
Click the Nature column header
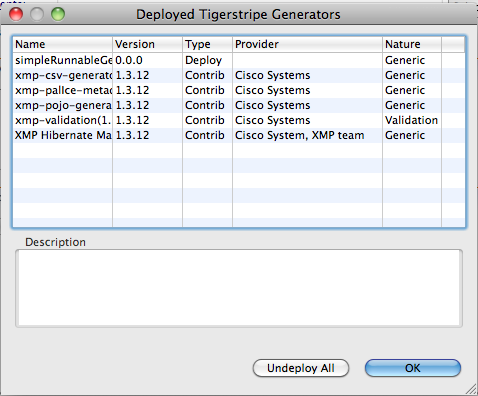(x=412, y=44)
